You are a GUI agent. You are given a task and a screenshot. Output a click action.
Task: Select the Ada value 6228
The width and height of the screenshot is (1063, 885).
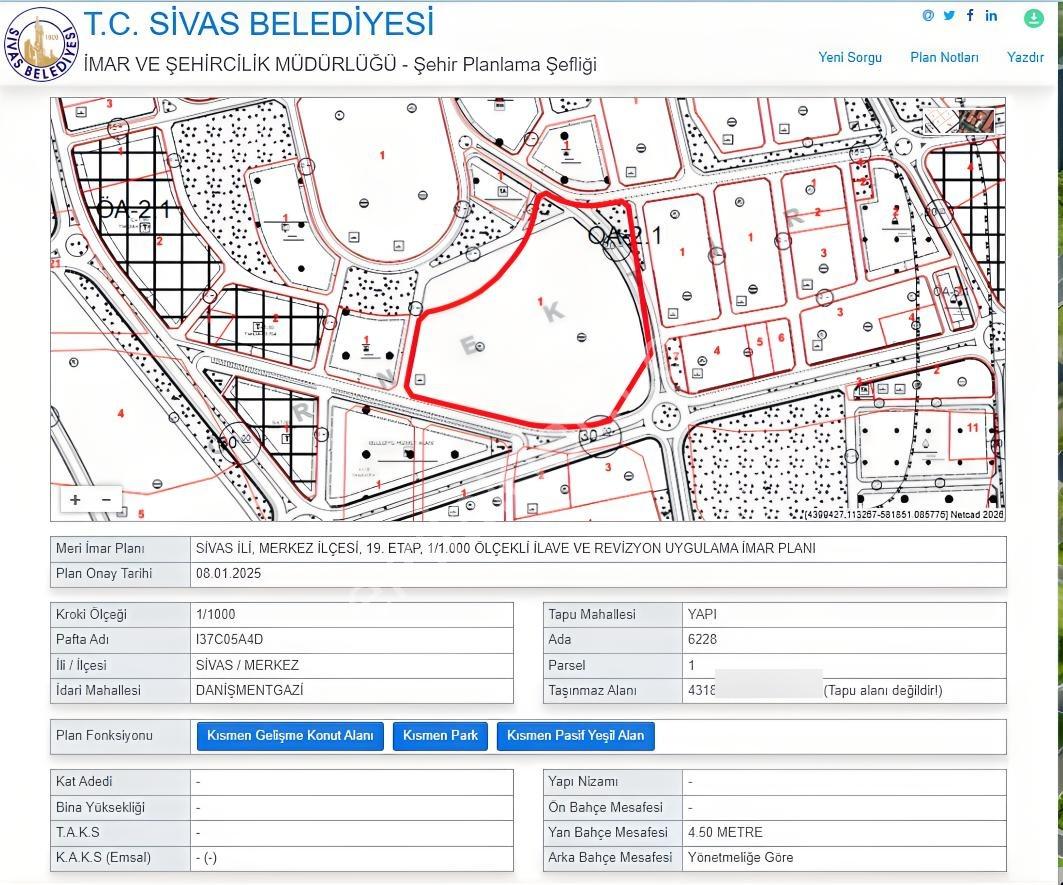[702, 640]
